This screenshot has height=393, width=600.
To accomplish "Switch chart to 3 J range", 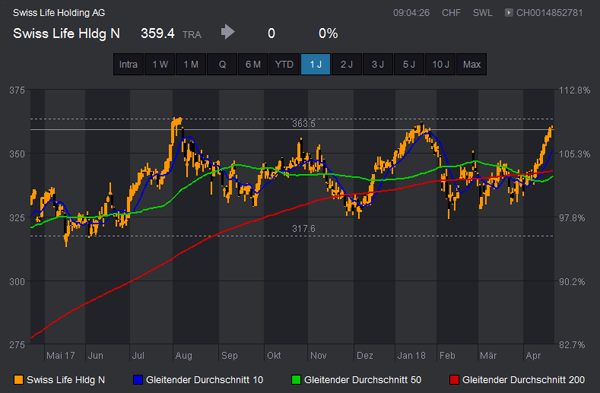I will coord(378,64).
